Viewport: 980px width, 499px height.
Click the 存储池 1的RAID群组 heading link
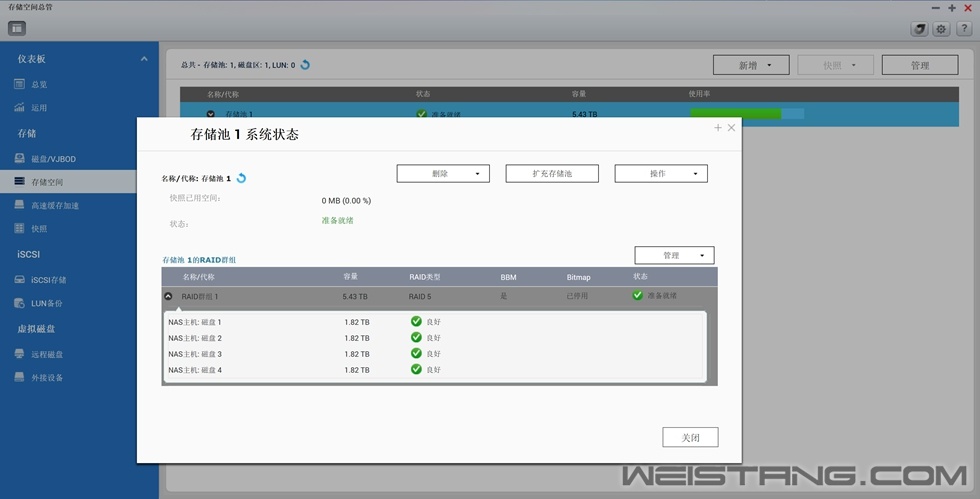[199, 260]
